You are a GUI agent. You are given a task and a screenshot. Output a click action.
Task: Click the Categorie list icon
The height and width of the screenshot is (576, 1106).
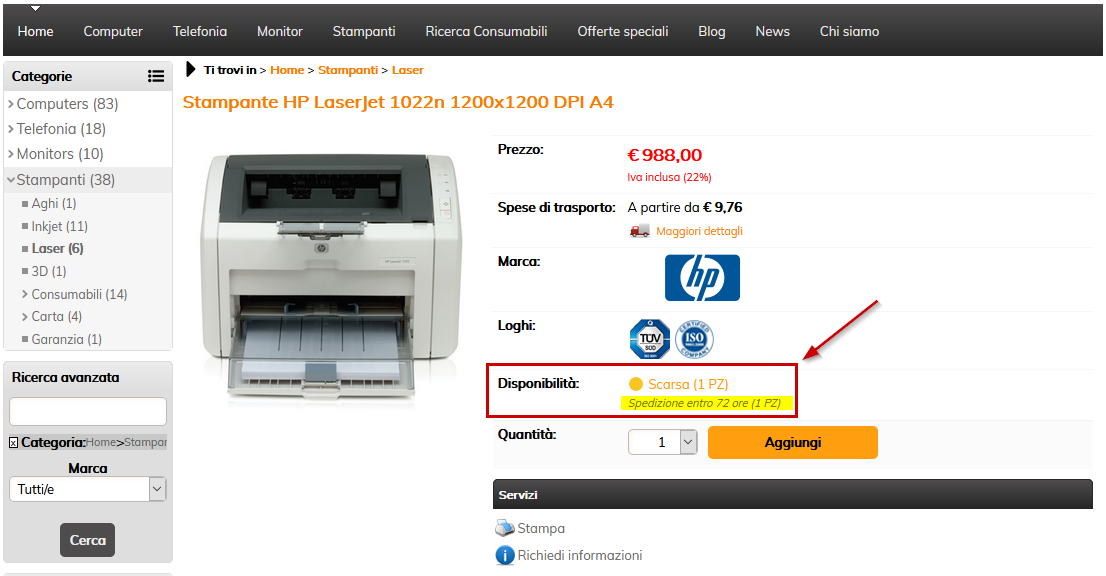pyautogui.click(x=156, y=76)
